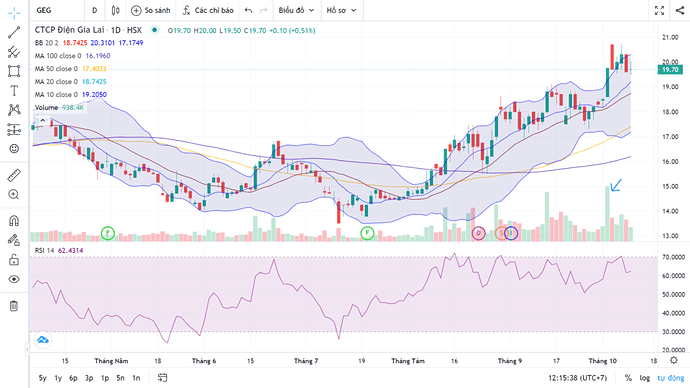Open the D interval selector
690x388 pixels.
pyautogui.click(x=95, y=10)
